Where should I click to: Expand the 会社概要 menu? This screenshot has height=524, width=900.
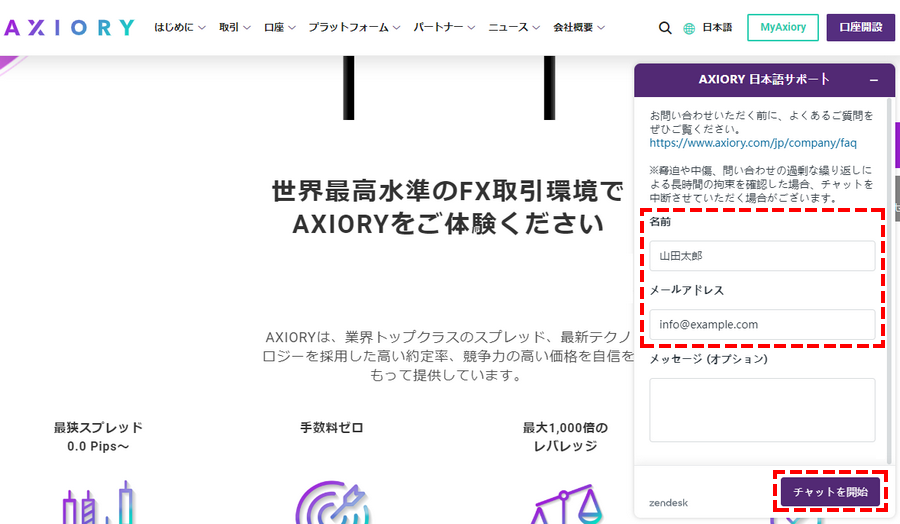tap(579, 27)
